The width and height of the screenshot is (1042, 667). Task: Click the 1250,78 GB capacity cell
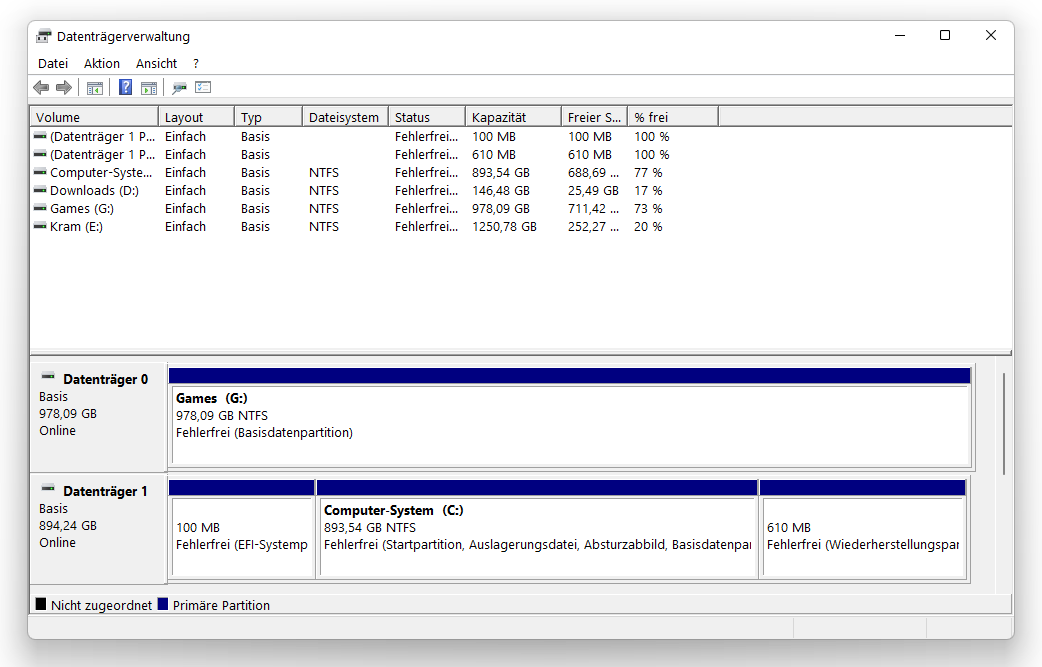pos(504,227)
